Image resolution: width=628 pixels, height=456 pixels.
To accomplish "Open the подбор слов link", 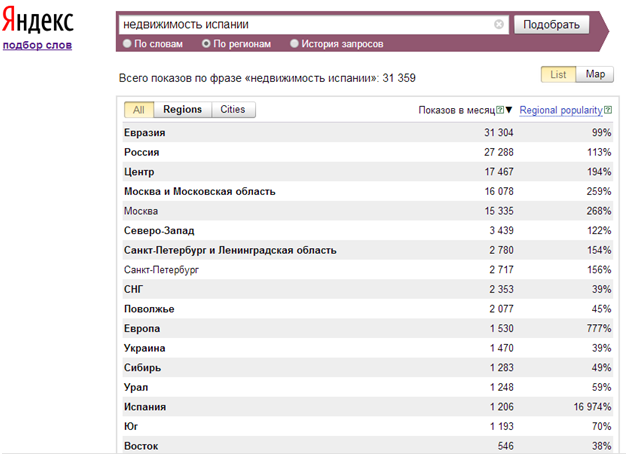I will pyautogui.click(x=37, y=45).
